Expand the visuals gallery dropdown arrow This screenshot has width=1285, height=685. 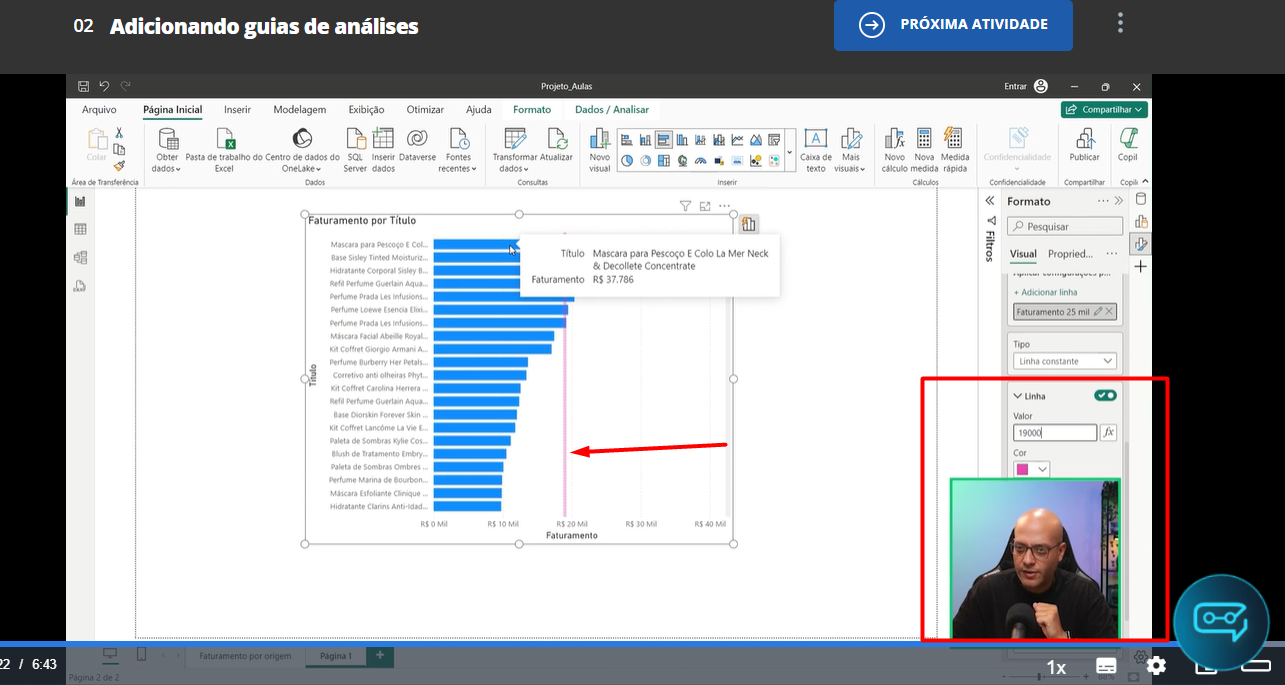tap(790, 152)
